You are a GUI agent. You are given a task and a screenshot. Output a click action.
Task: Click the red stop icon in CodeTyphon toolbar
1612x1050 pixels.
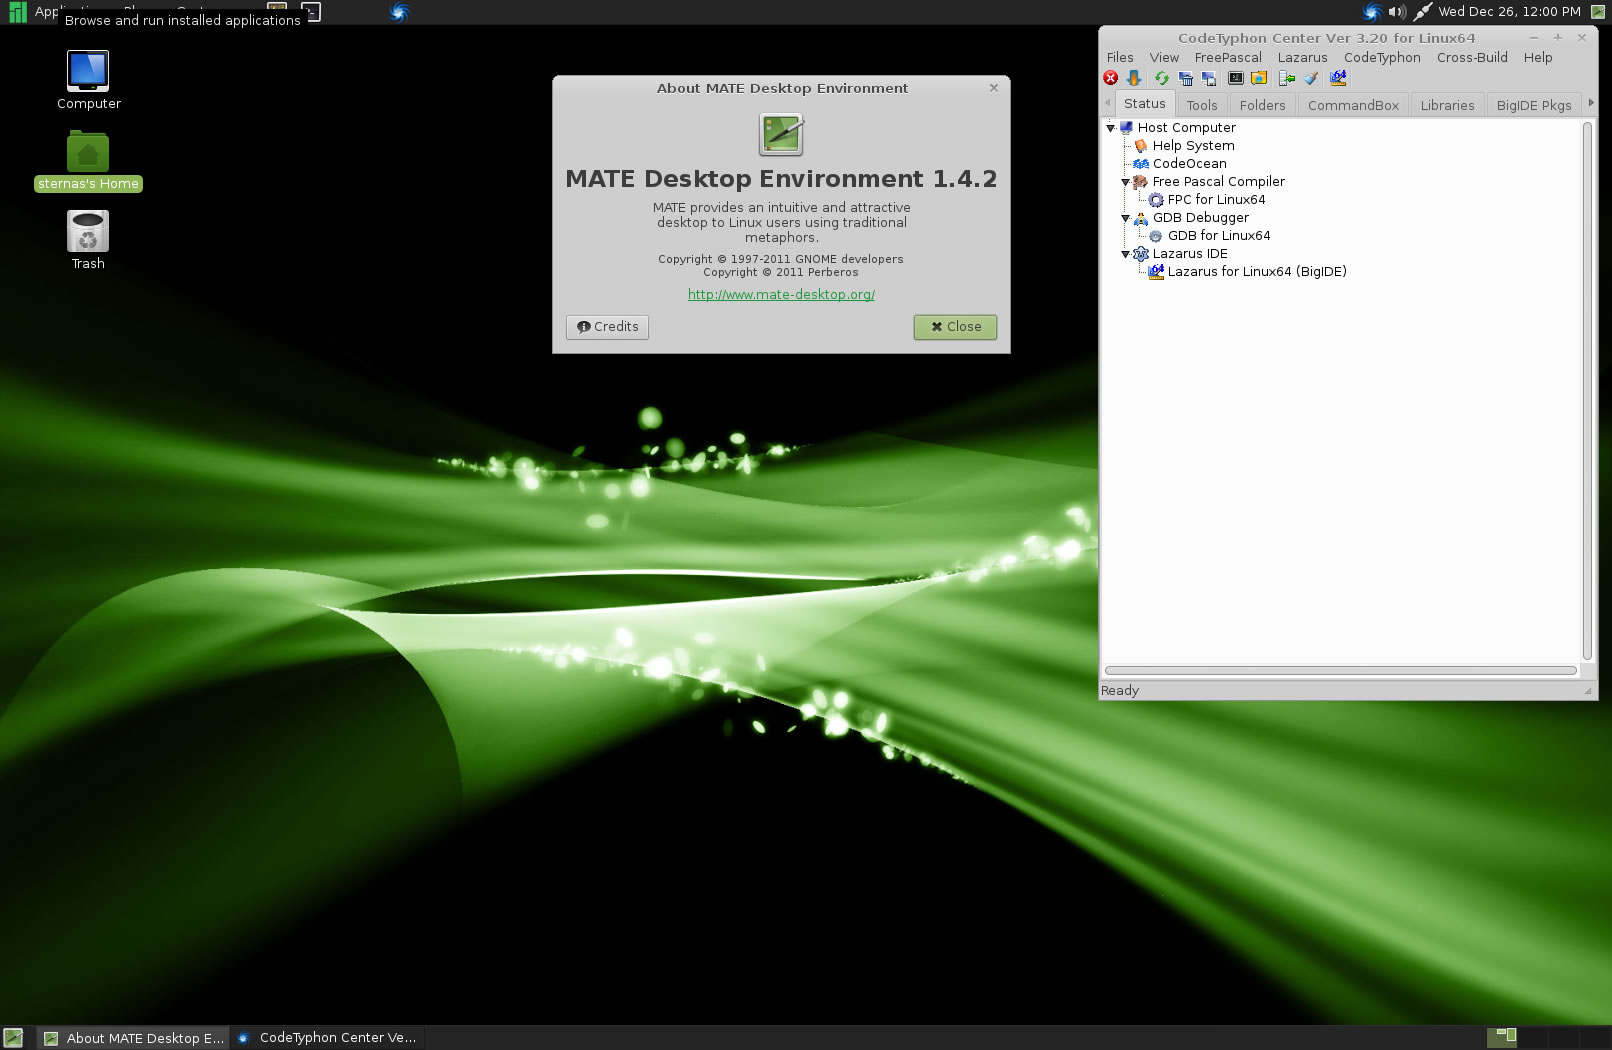1111,78
